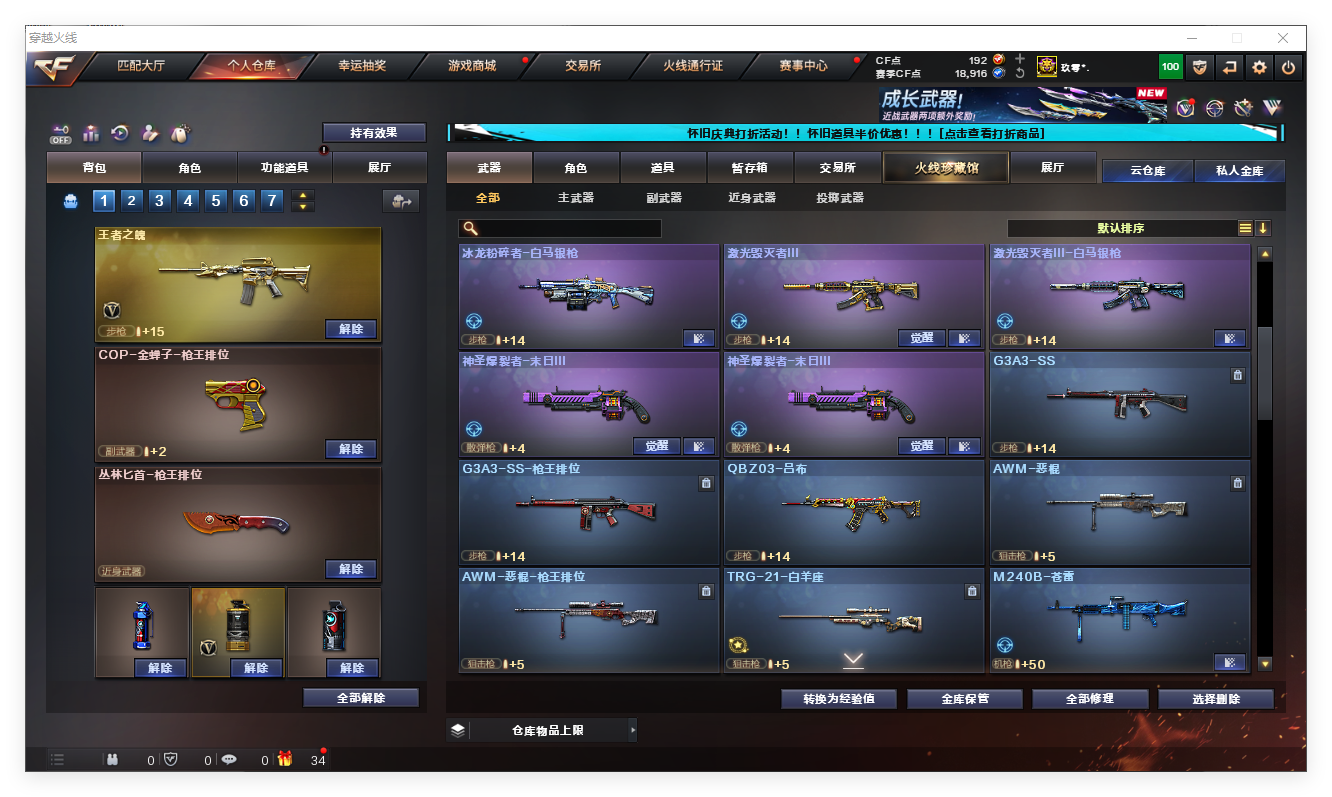This screenshot has width=1332, height=797.
Task: Expand the 仓库物品上限 panel
Action: (x=632, y=730)
